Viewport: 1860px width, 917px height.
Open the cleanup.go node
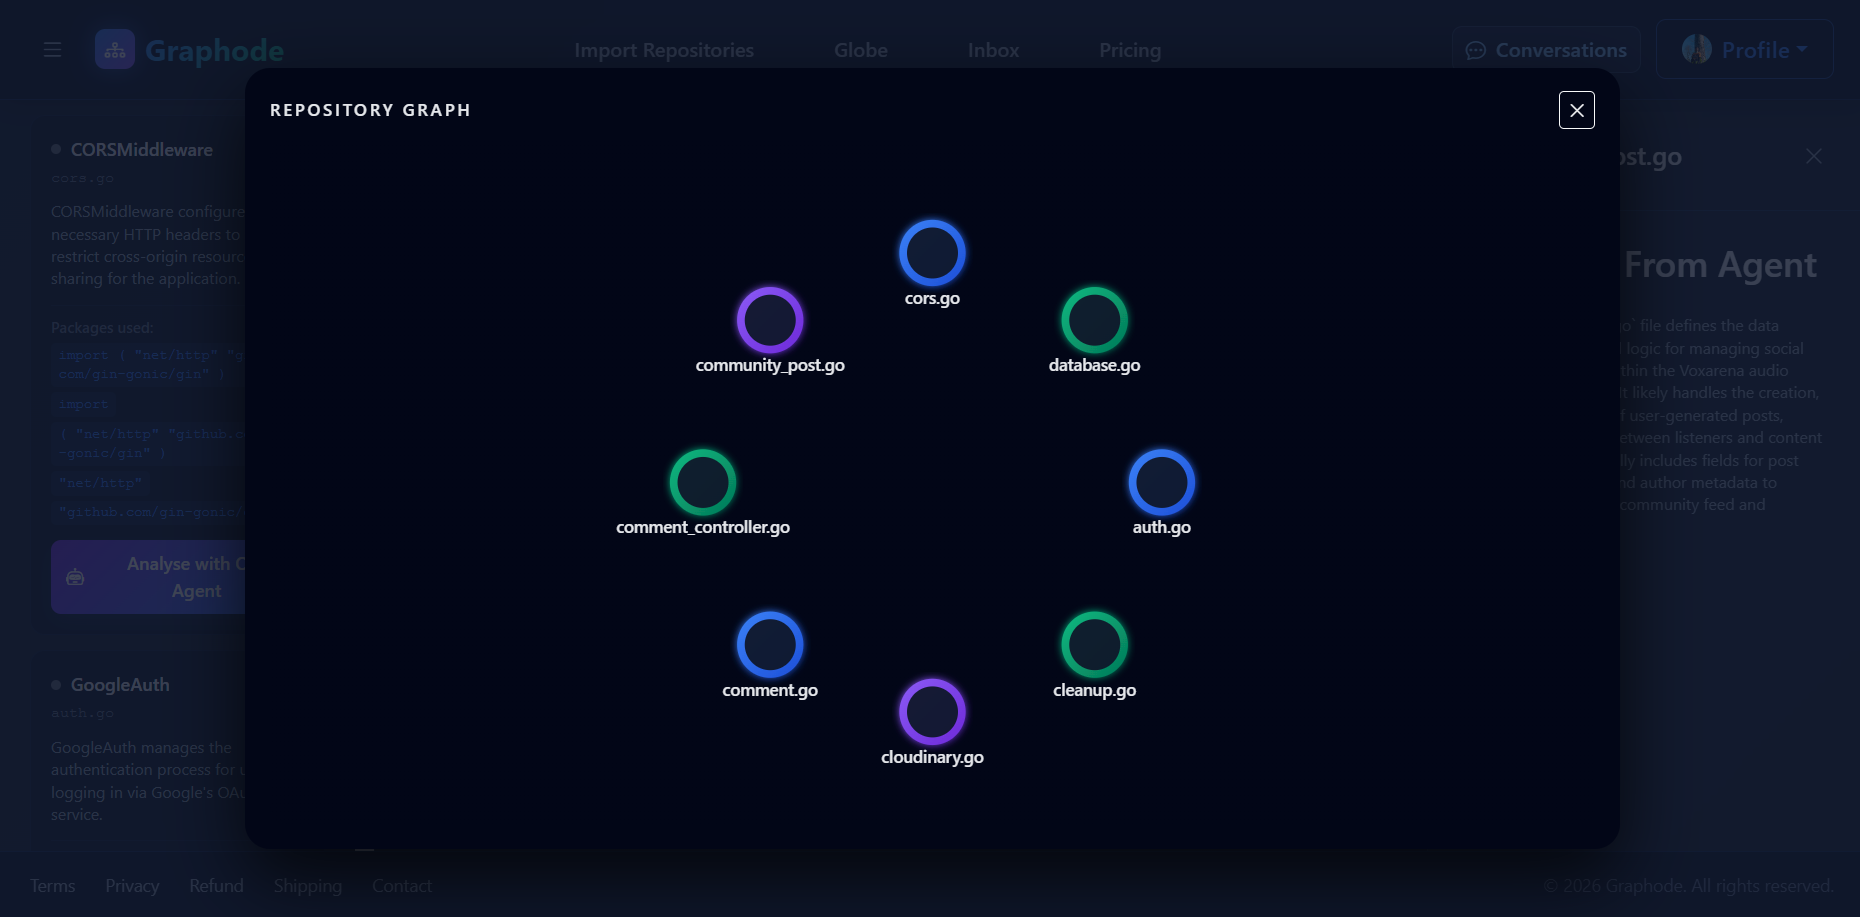(x=1094, y=644)
